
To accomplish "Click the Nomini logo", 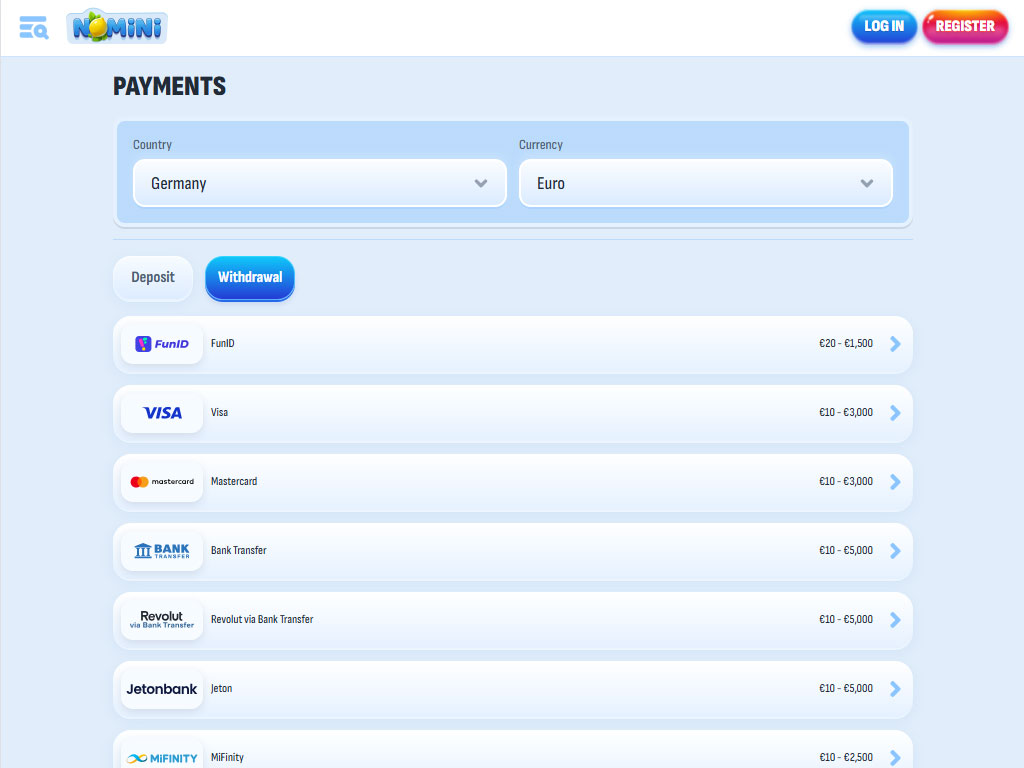I will pyautogui.click(x=117, y=27).
